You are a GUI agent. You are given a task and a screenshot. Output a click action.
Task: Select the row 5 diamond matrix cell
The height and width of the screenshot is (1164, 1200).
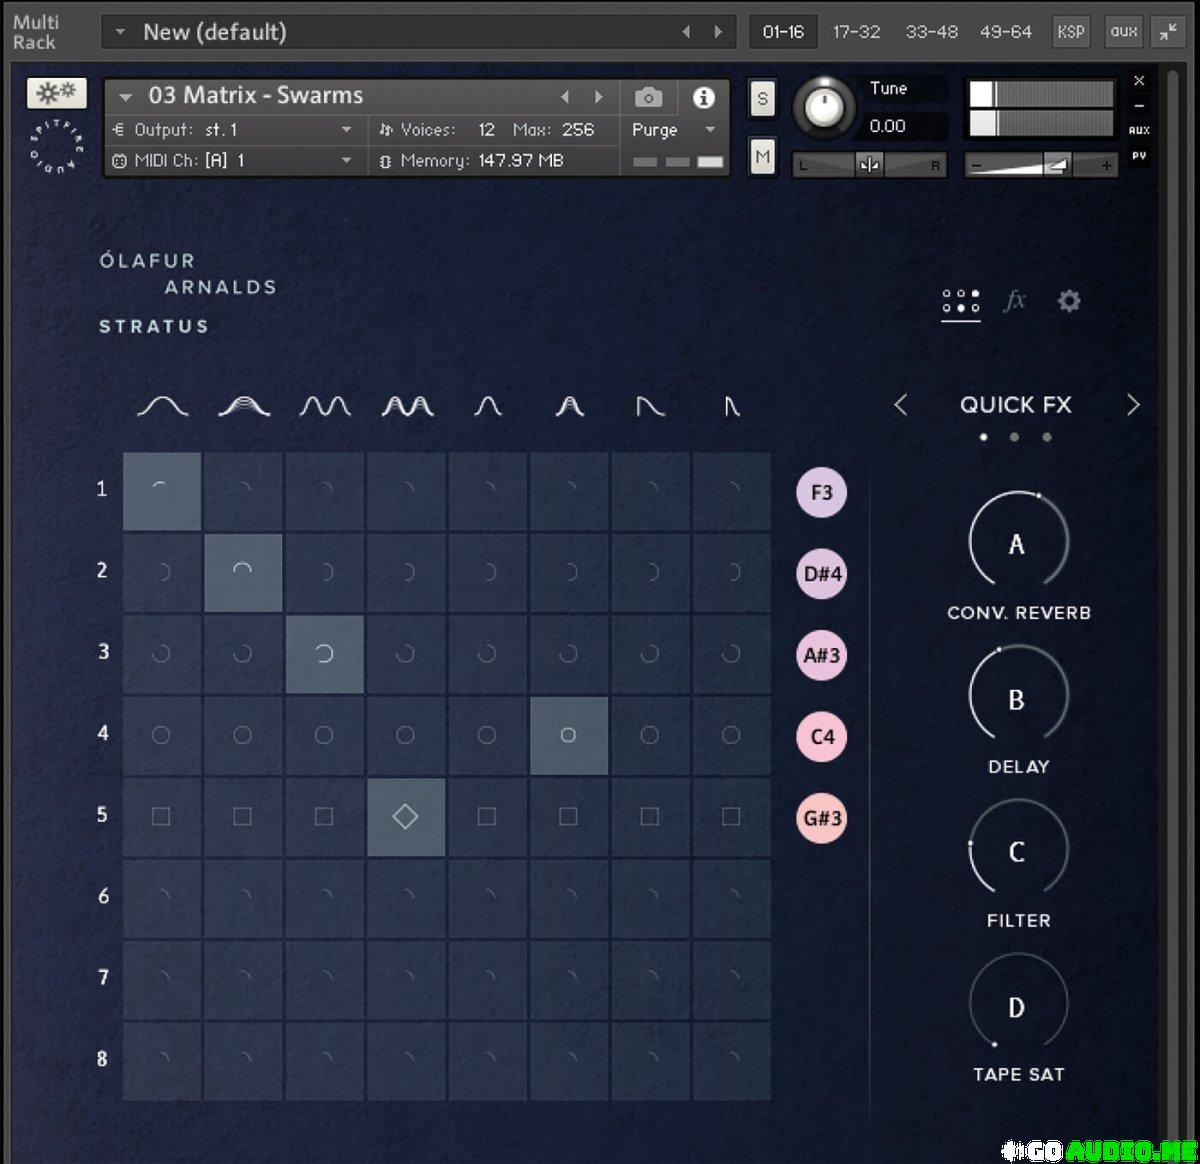pyautogui.click(x=405, y=817)
